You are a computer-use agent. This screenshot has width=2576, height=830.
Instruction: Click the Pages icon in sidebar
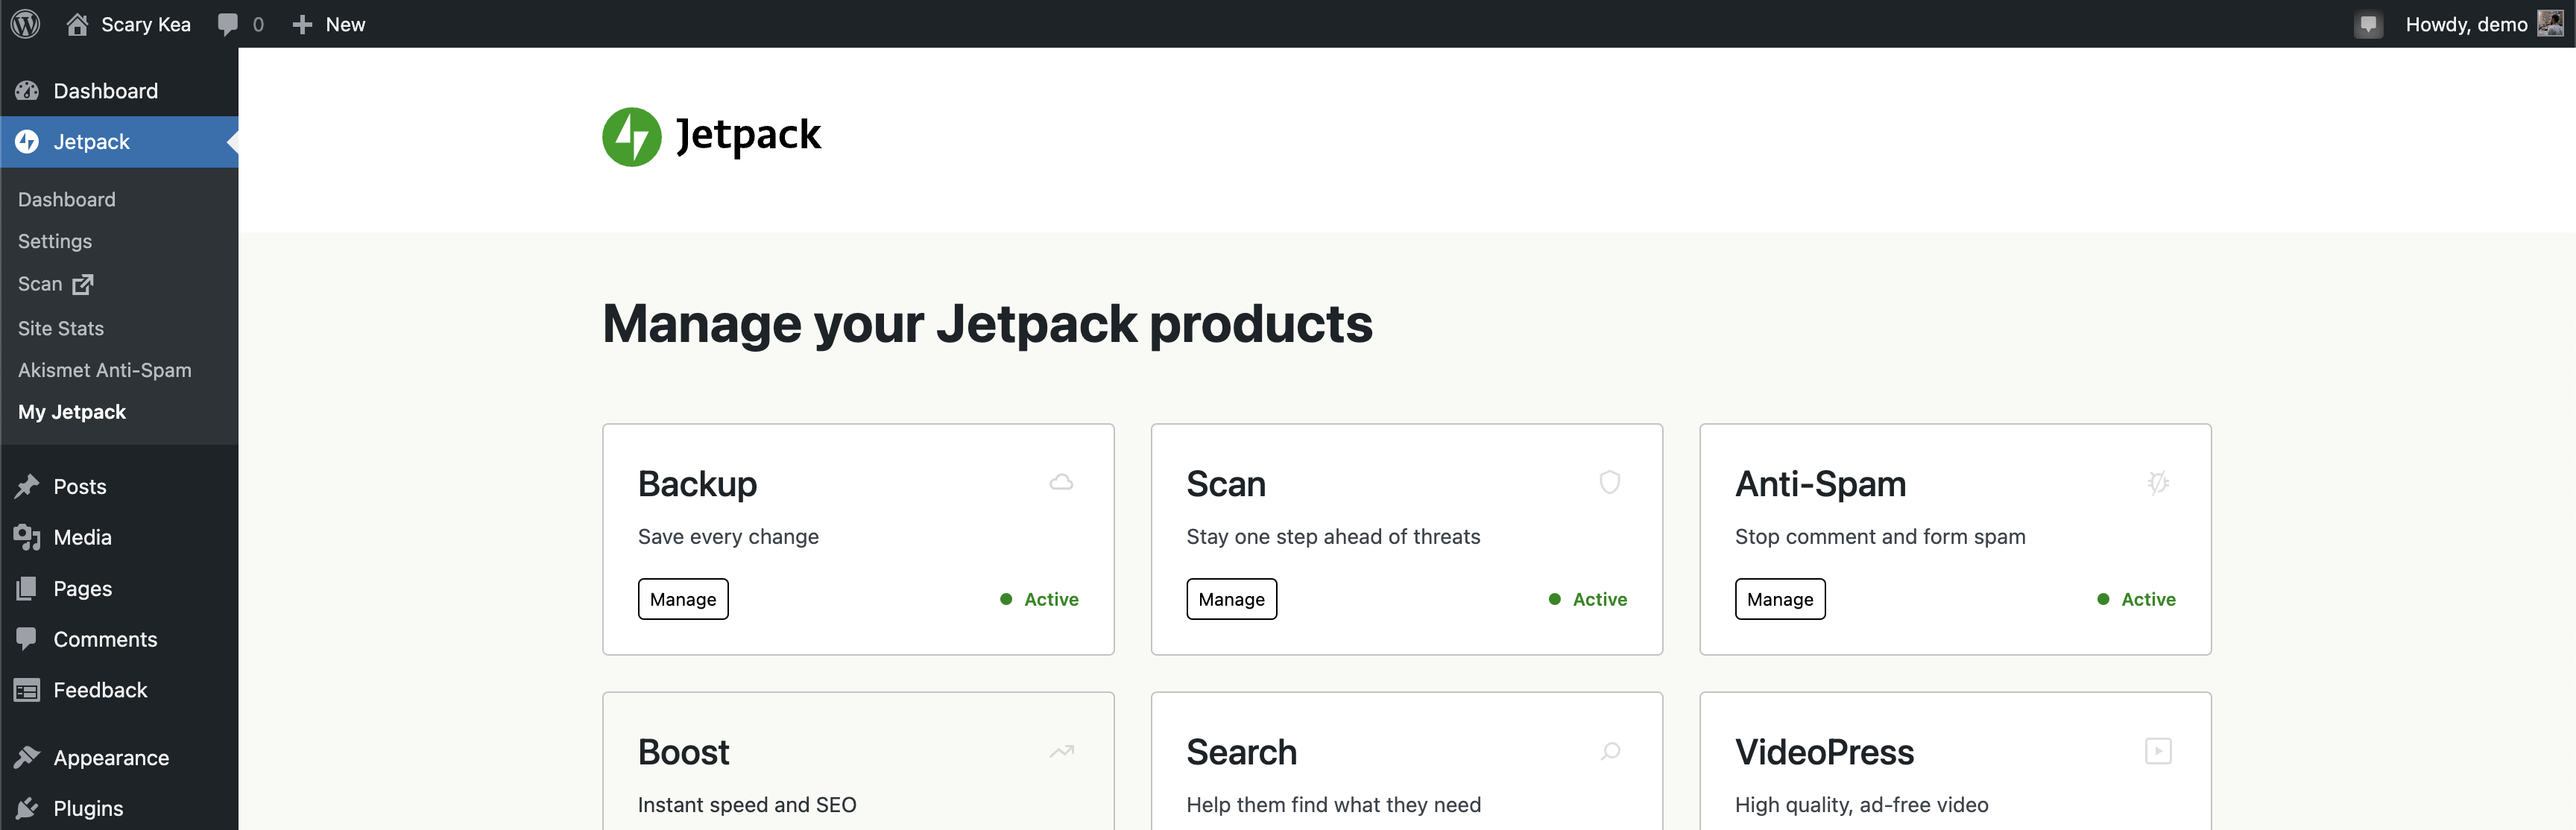(x=27, y=588)
